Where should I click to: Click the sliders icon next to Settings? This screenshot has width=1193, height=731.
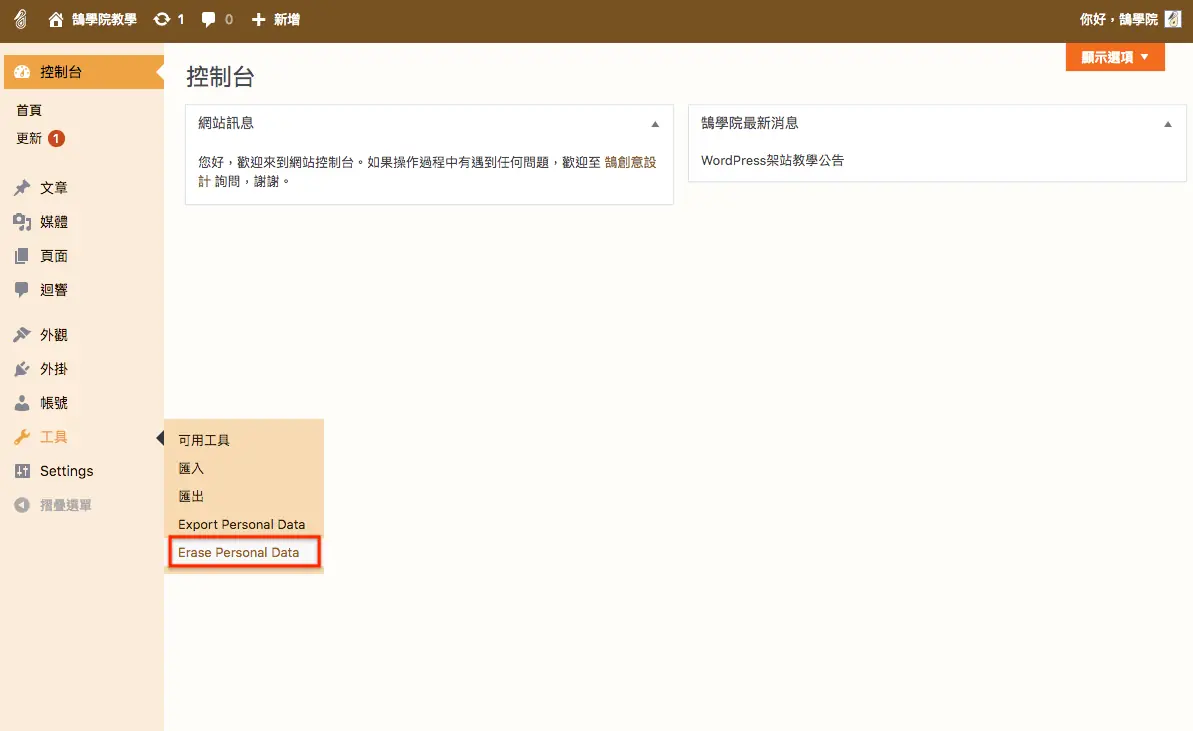22,471
